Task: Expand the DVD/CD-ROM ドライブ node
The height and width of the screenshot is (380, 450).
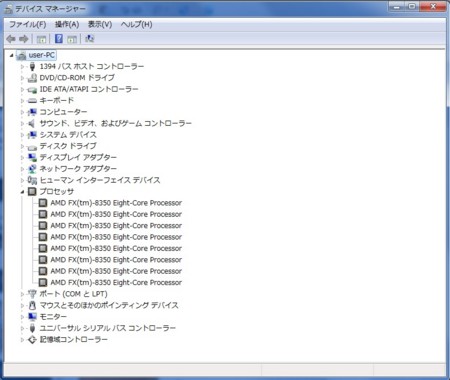Action: pos(22,78)
